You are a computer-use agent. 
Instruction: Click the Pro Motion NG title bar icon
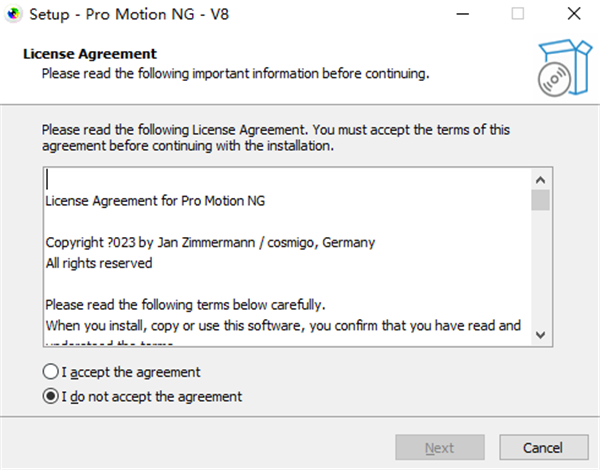coord(14,15)
